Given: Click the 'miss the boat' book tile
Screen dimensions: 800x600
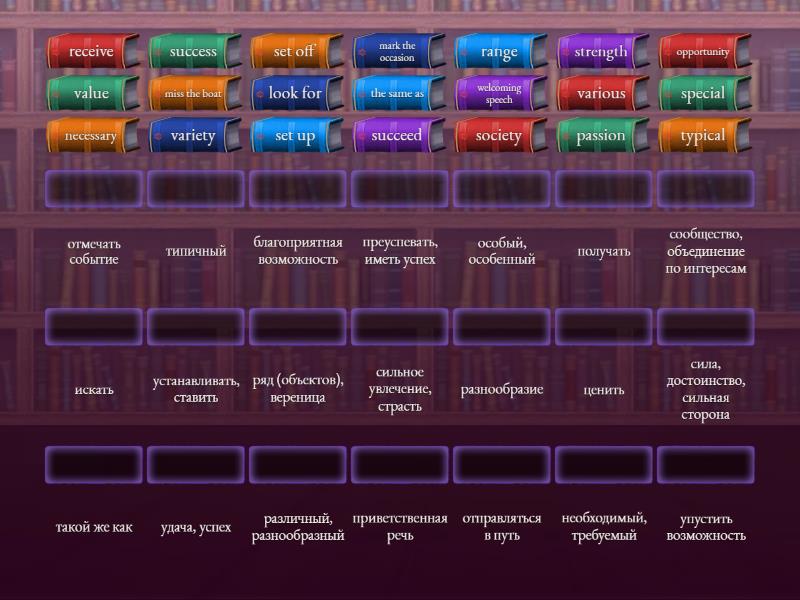Looking at the screenshot, I should coord(194,94).
